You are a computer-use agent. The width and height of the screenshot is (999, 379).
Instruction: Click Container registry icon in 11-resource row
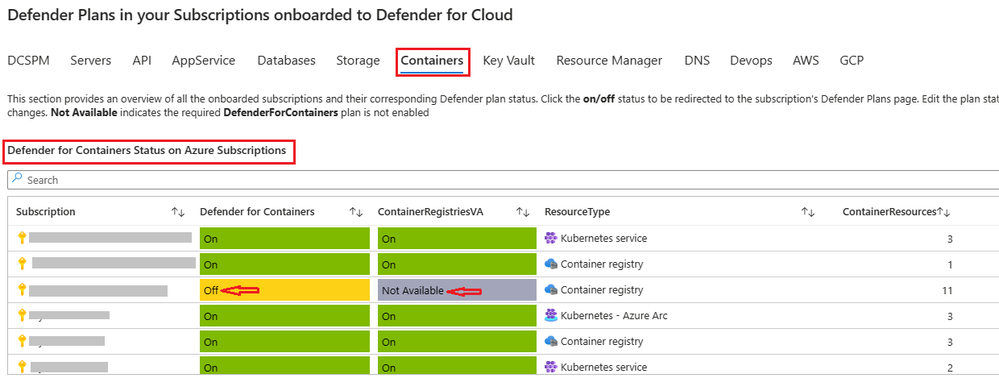pos(551,289)
